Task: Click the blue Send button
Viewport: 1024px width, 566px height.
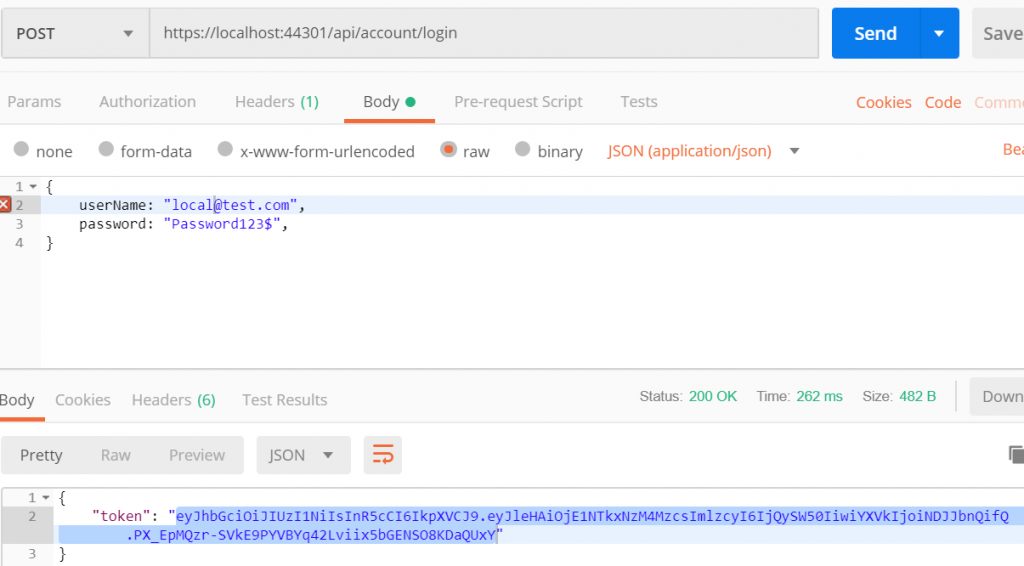Action: click(x=875, y=33)
